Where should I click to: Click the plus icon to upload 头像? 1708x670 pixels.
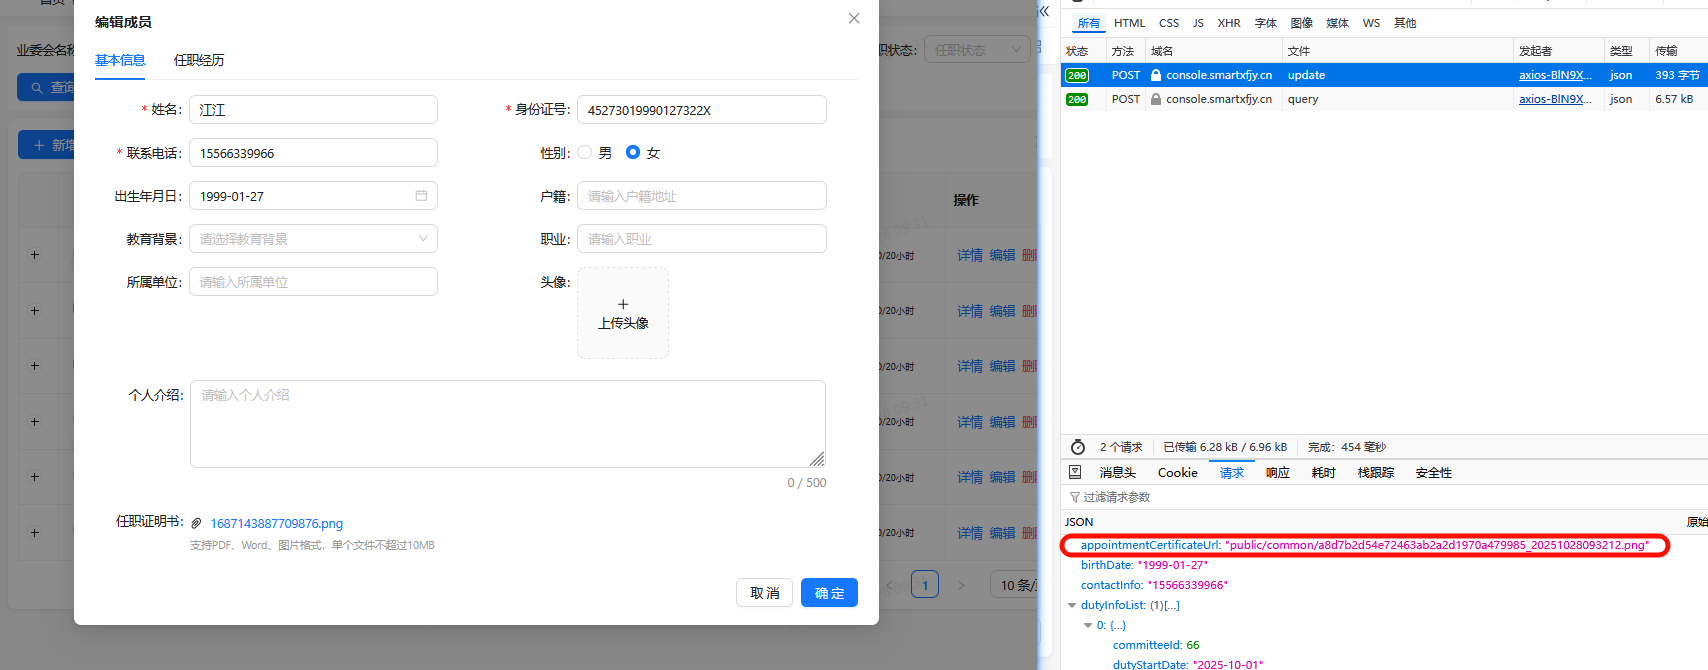(623, 304)
